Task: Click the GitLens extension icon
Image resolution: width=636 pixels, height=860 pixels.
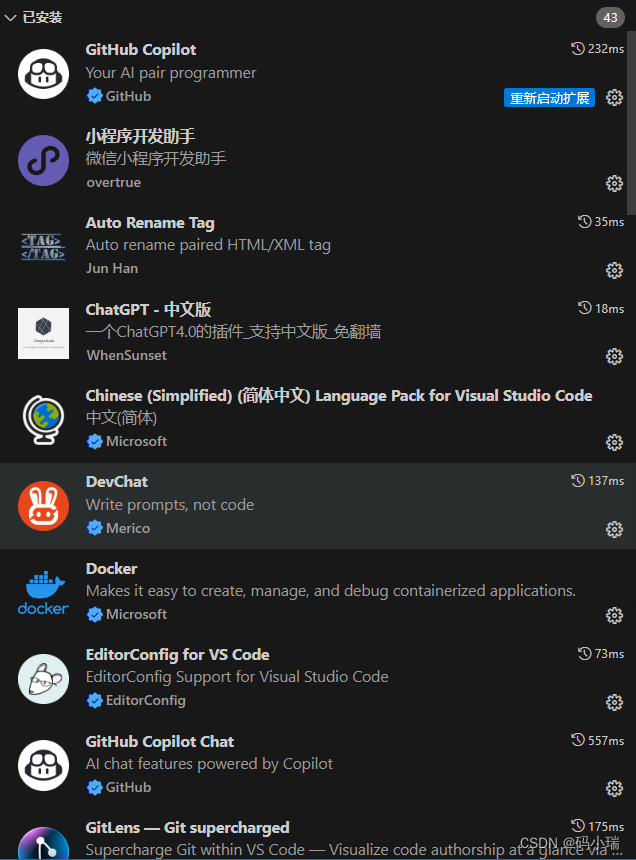Action: 43,843
